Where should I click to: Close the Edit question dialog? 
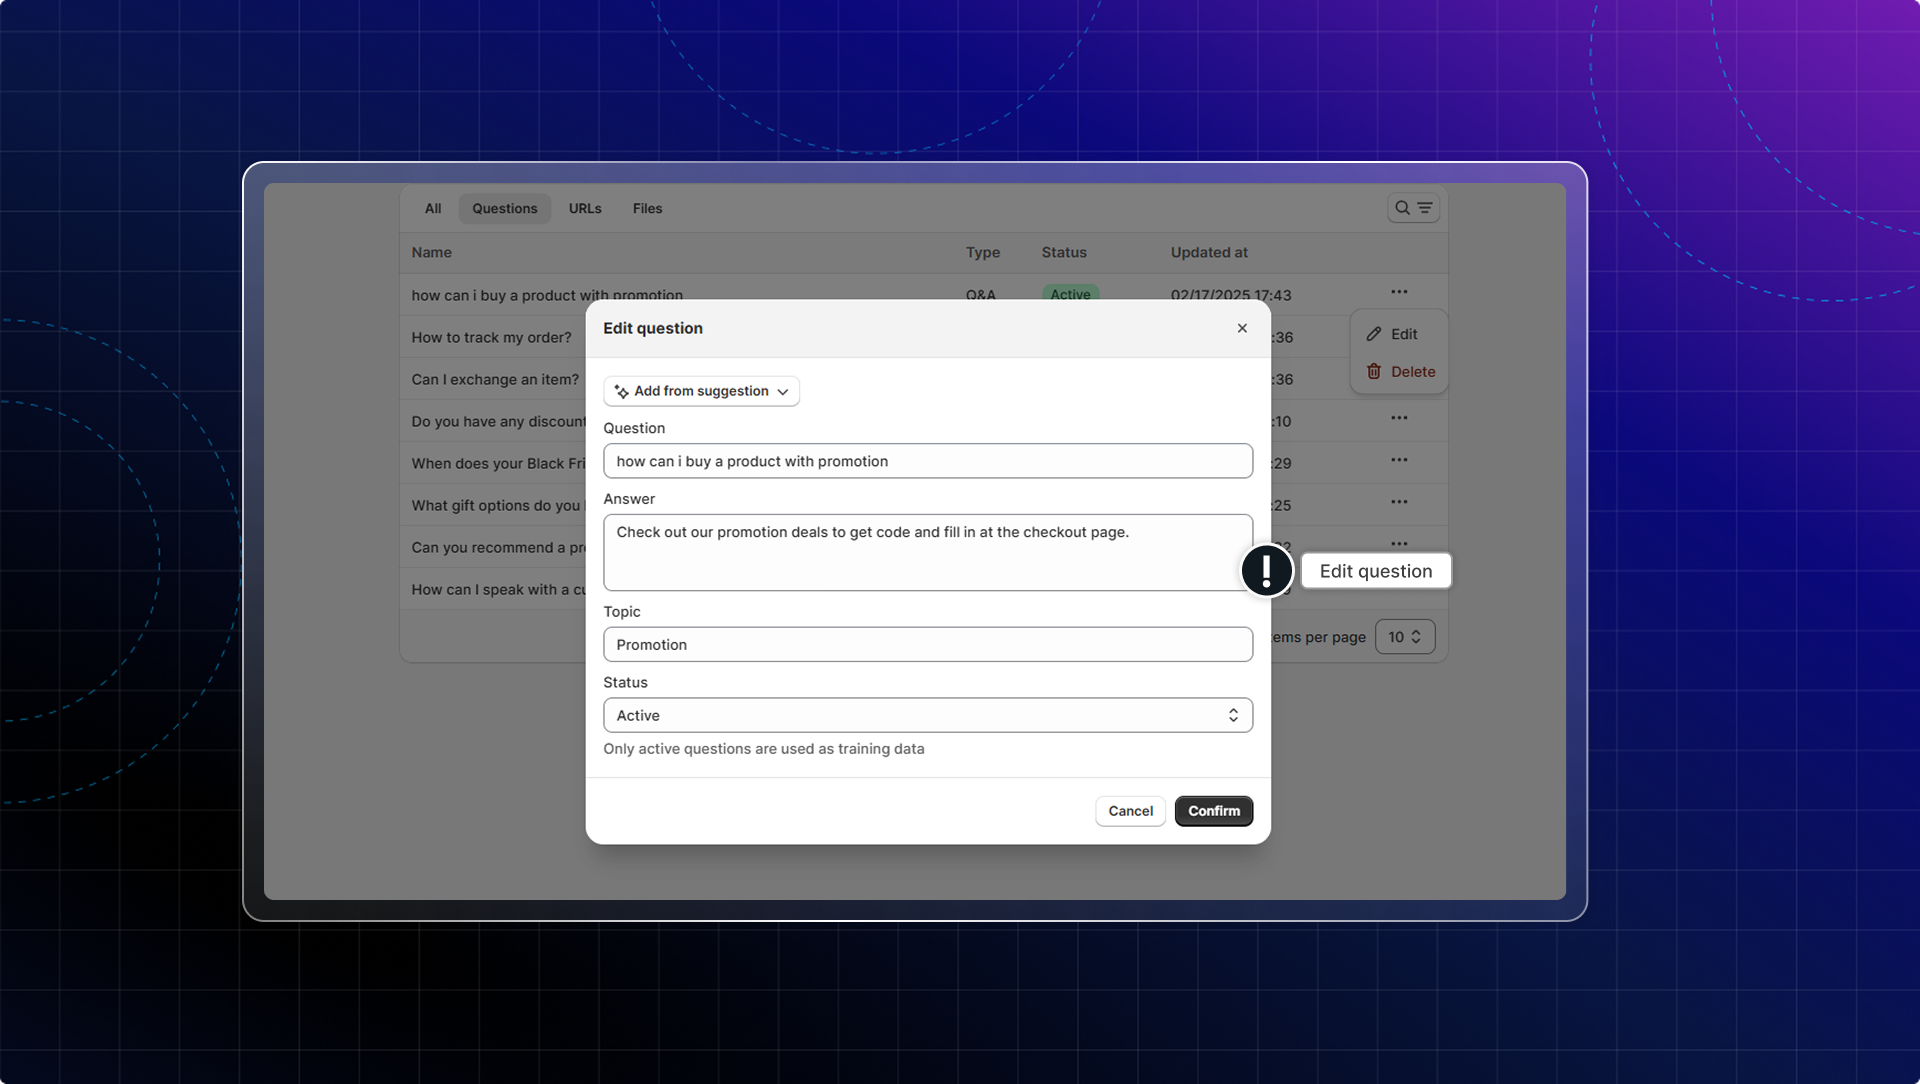click(x=1242, y=328)
